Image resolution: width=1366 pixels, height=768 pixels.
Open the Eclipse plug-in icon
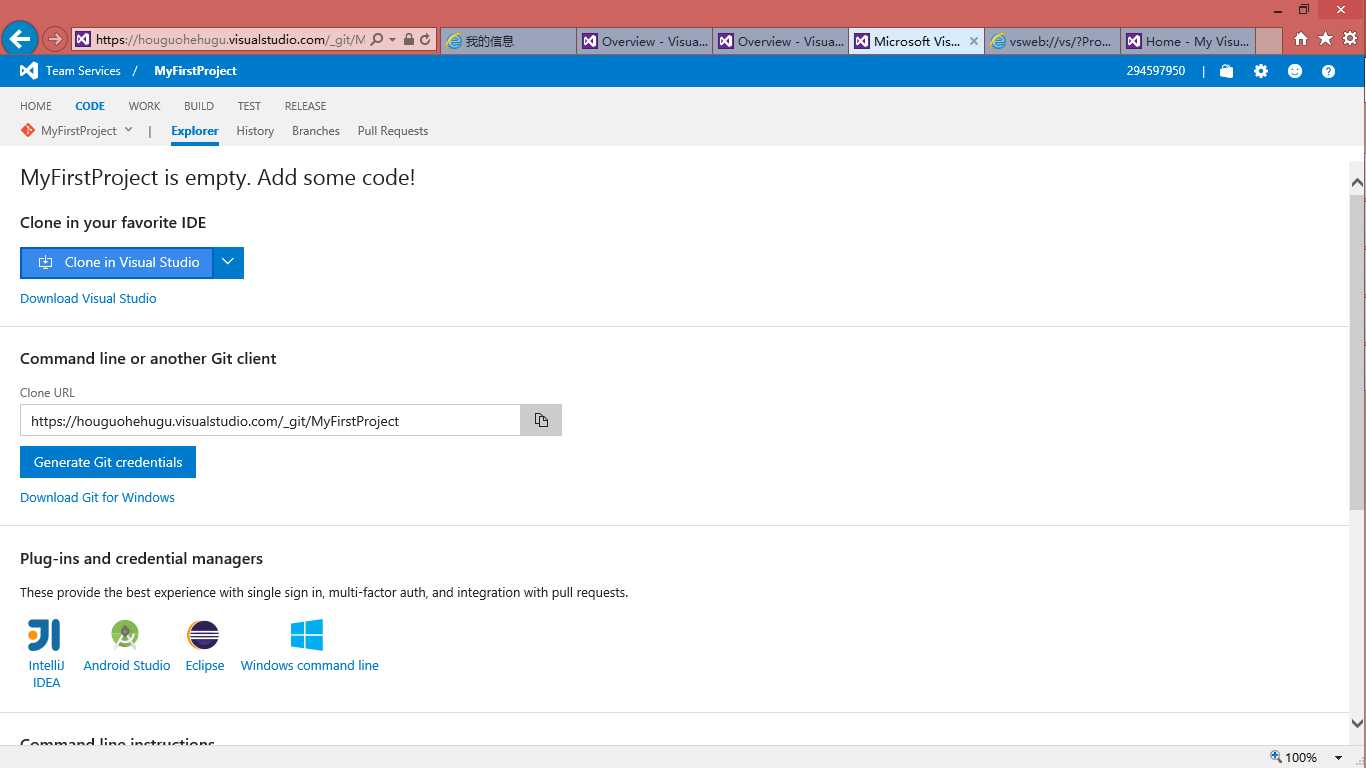coord(203,635)
